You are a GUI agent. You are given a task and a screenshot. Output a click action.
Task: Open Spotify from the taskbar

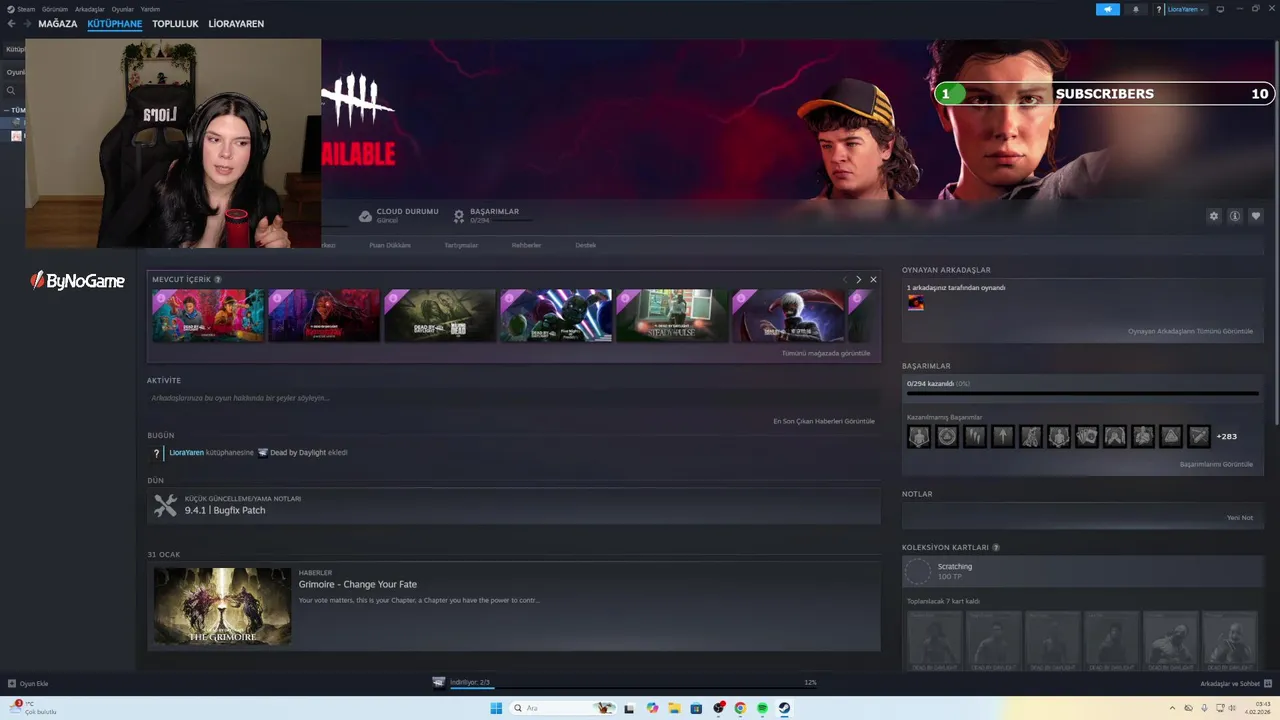pyautogui.click(x=762, y=708)
